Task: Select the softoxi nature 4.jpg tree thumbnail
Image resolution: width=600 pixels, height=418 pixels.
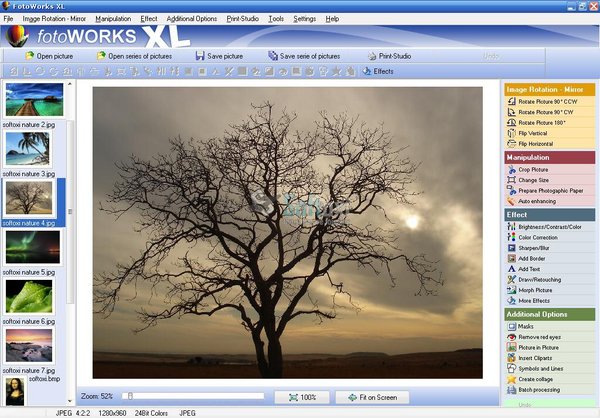Action: click(29, 198)
